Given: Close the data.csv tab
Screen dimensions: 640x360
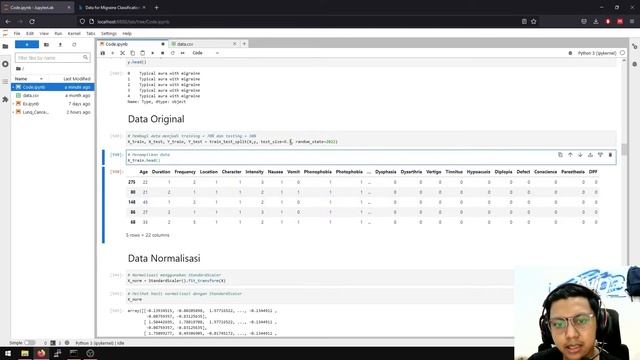Looking at the screenshot, I should [235, 44].
